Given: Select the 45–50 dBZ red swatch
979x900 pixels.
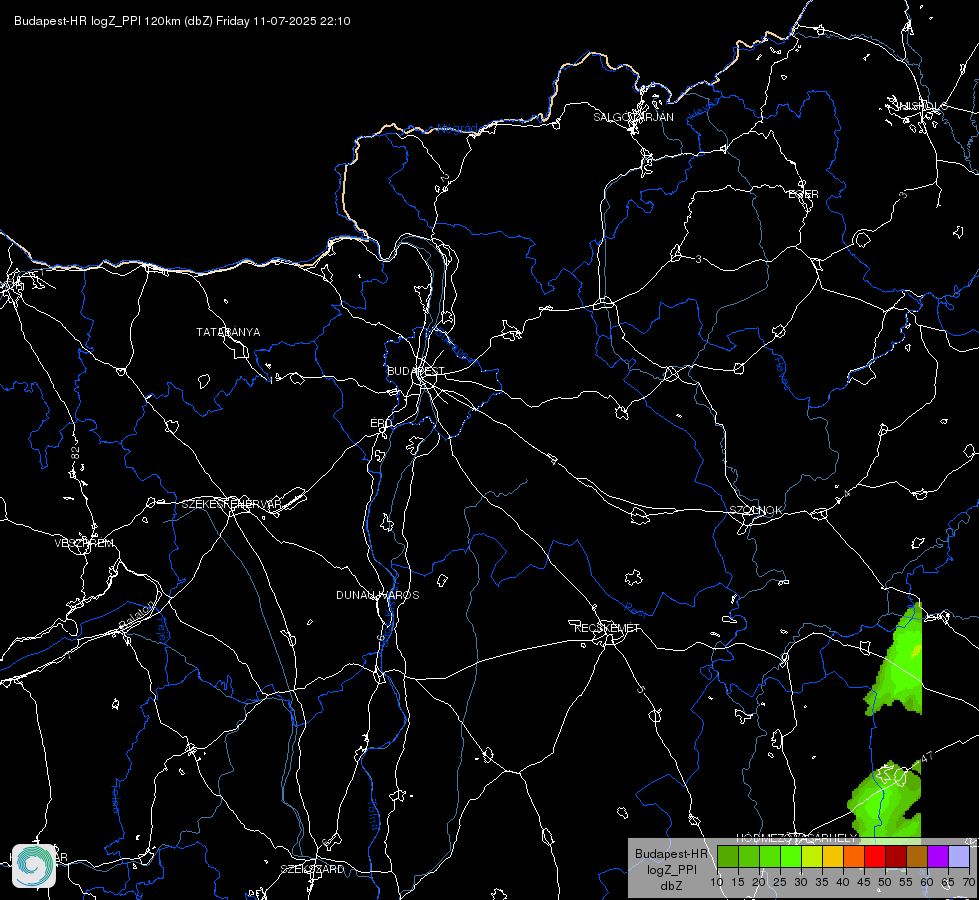Looking at the screenshot, I should pos(875,856).
